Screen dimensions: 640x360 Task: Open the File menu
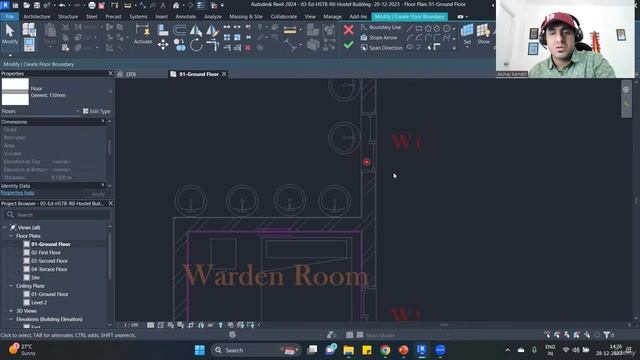[x=10, y=17]
